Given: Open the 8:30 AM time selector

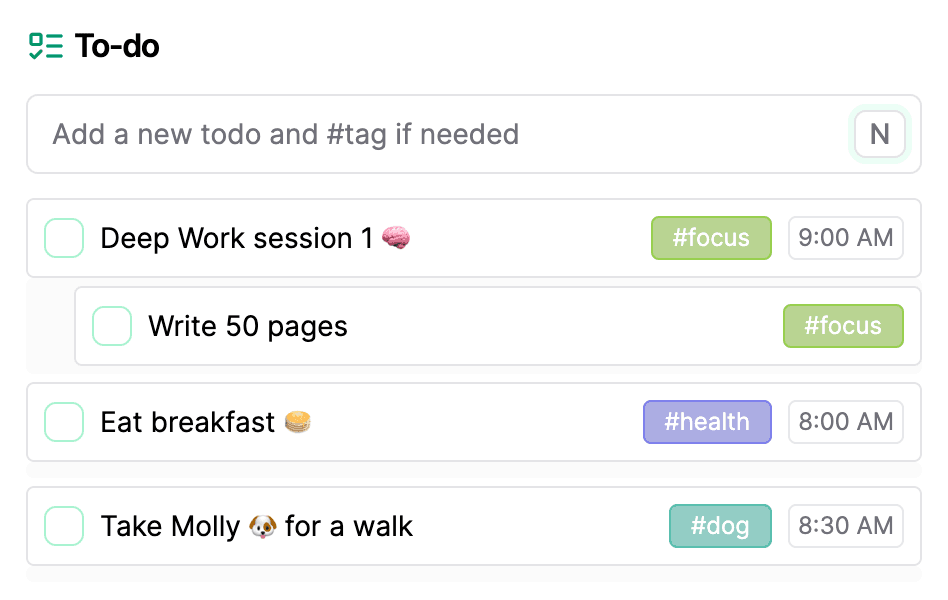Looking at the screenshot, I should [845, 526].
